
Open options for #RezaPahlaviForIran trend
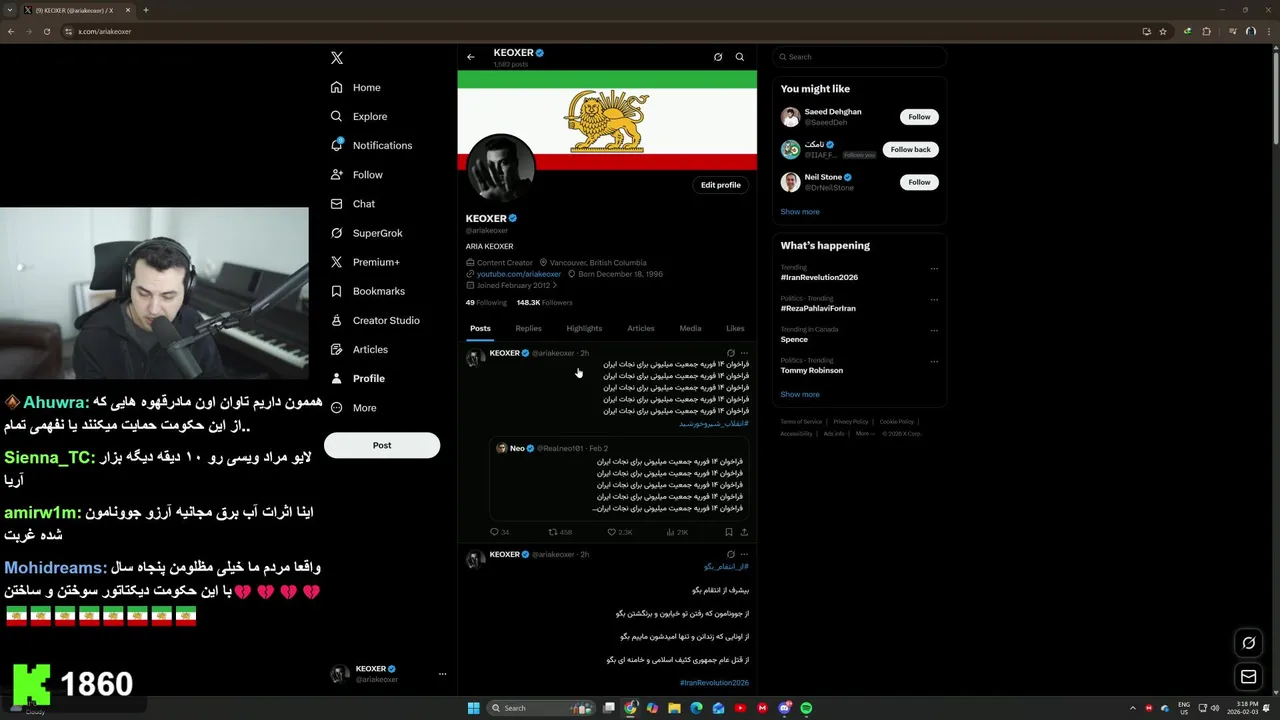(934, 299)
